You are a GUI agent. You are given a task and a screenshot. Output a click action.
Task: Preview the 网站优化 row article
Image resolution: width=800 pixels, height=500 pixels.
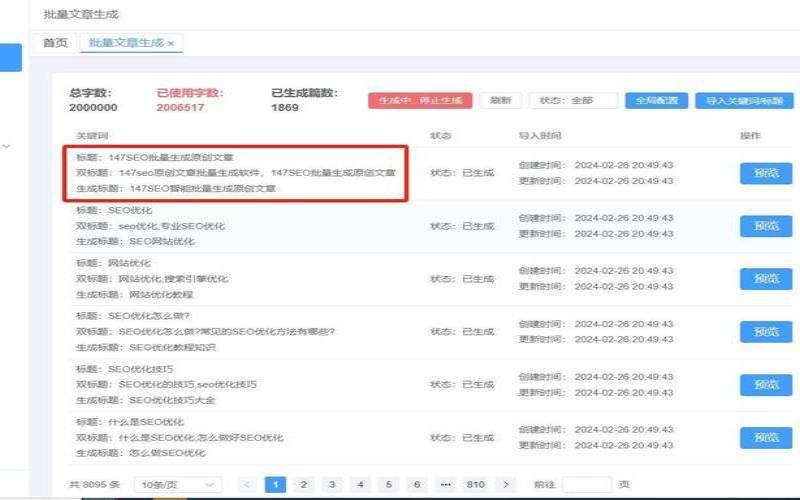(766, 279)
